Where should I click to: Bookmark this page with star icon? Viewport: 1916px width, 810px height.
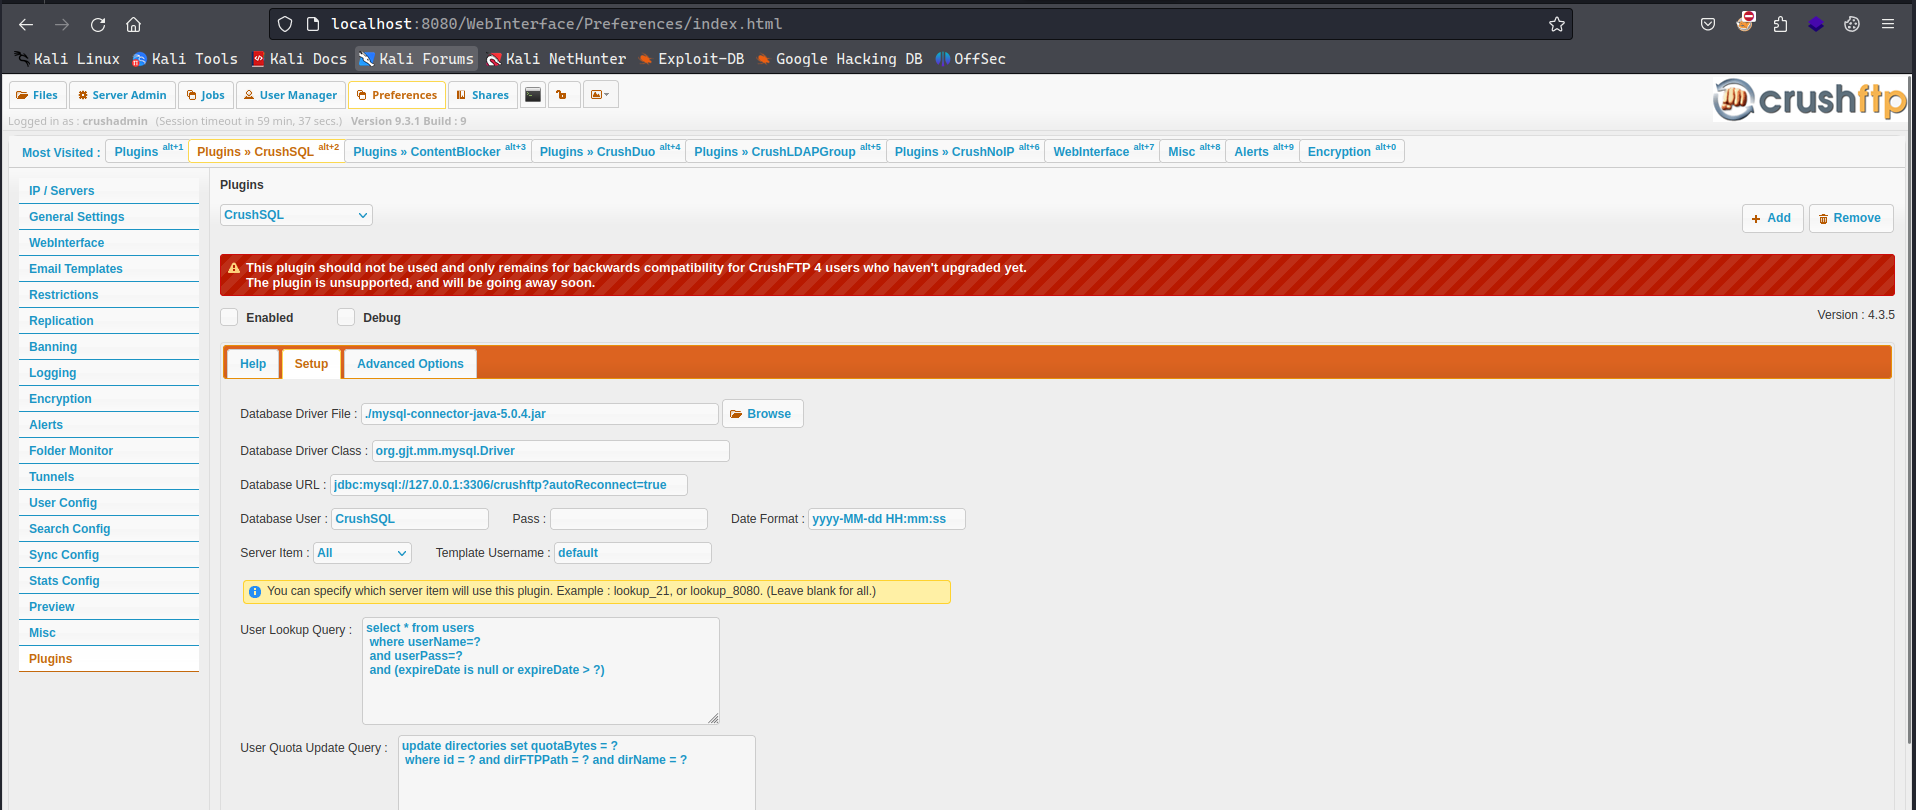(x=1556, y=24)
